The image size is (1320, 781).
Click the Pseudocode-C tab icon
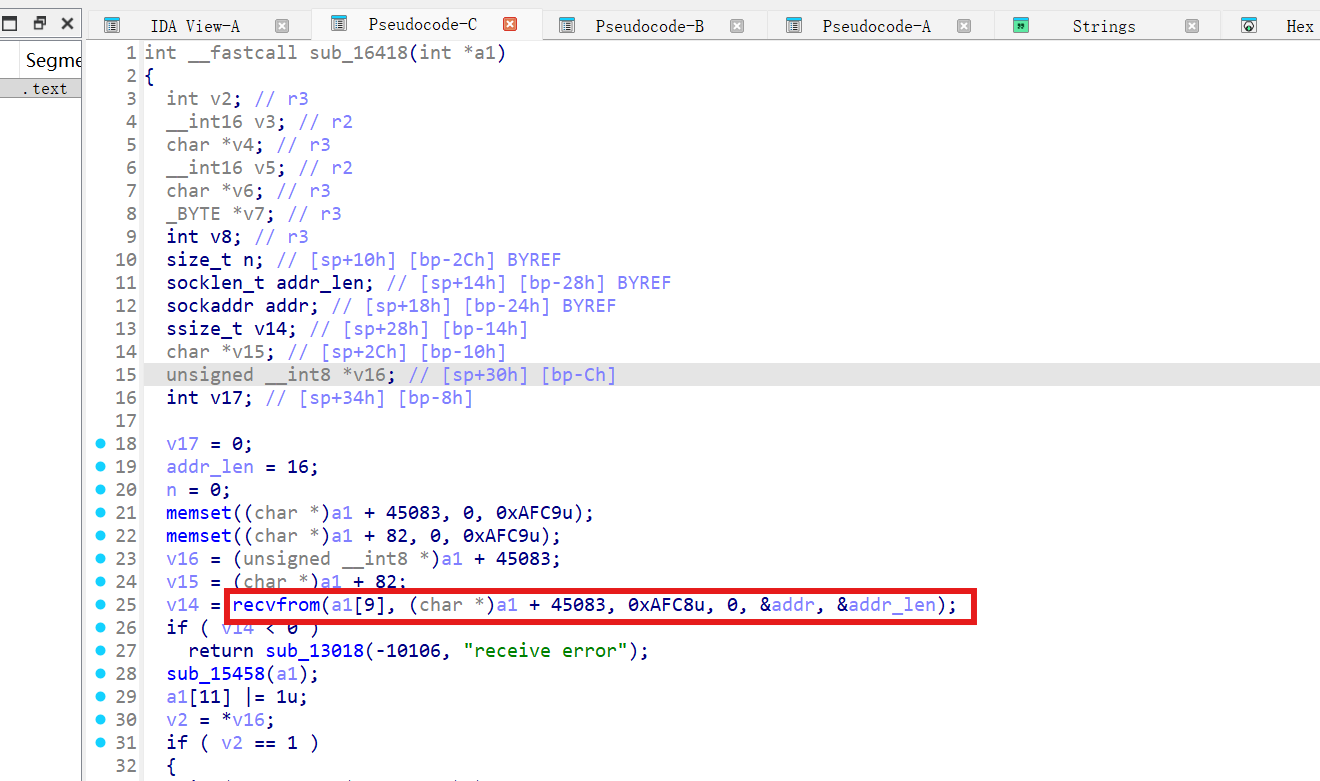click(338, 24)
